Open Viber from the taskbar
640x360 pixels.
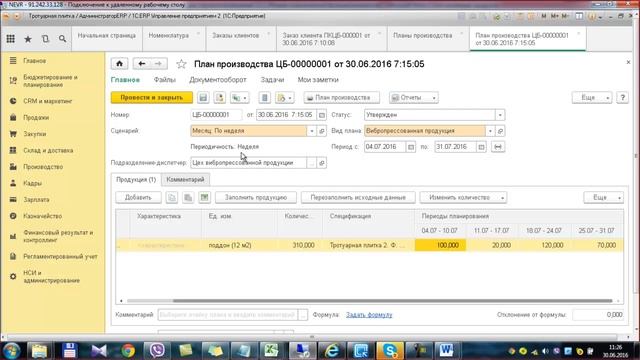point(157,351)
